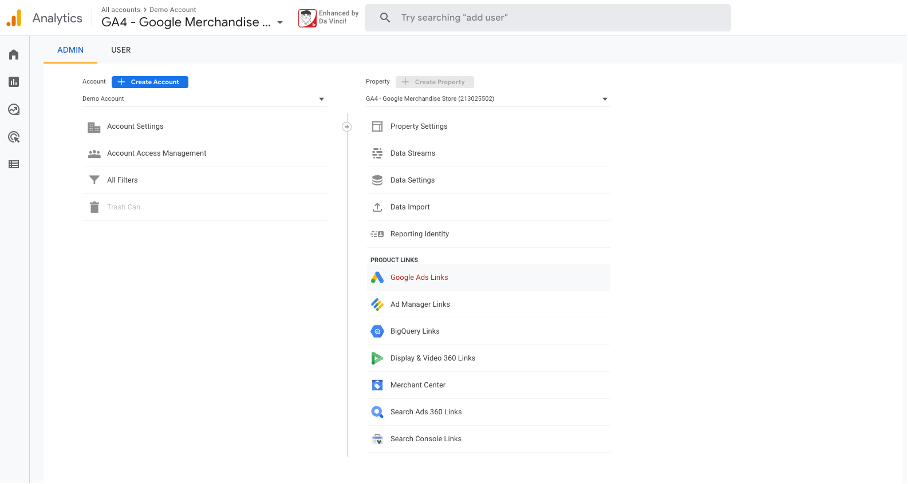The height and width of the screenshot is (484, 908).
Task: Open the Explore icon in sidebar
Action: [x=14, y=110]
